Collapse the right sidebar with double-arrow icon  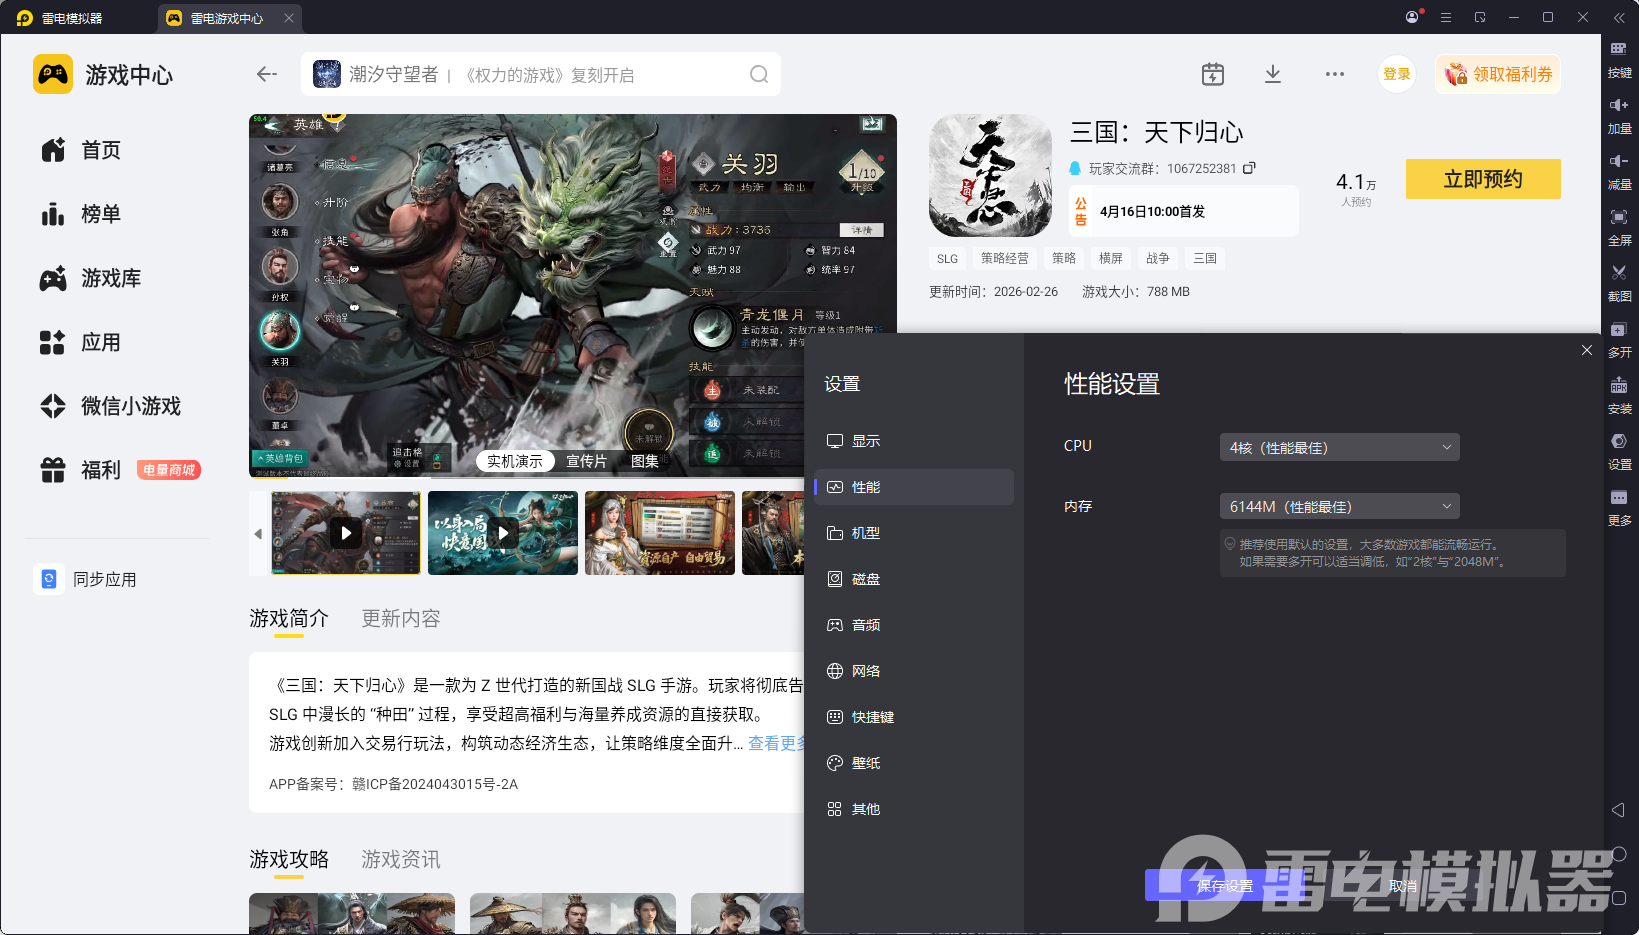tap(1619, 17)
